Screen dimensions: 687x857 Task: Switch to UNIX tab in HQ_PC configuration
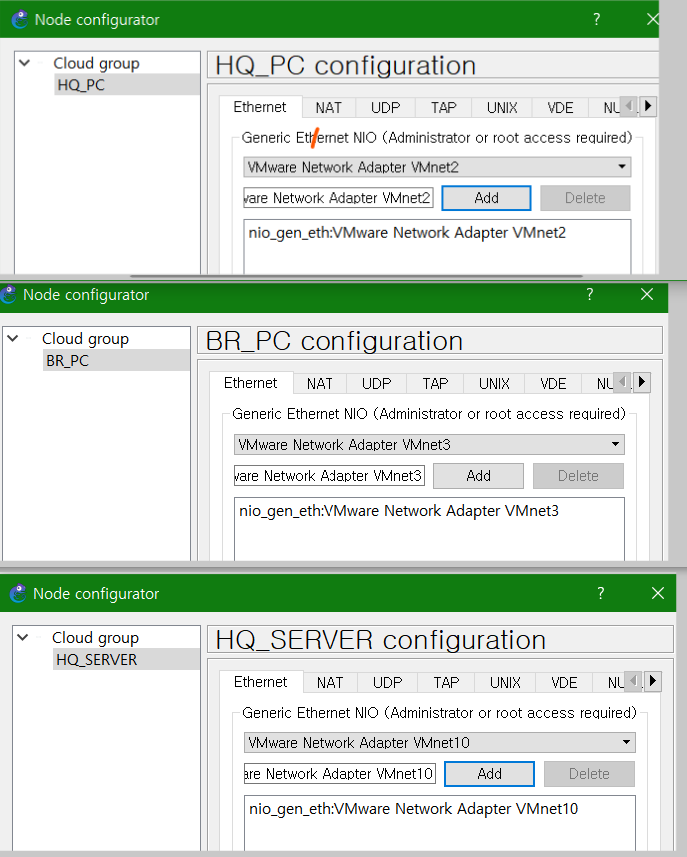(502, 108)
